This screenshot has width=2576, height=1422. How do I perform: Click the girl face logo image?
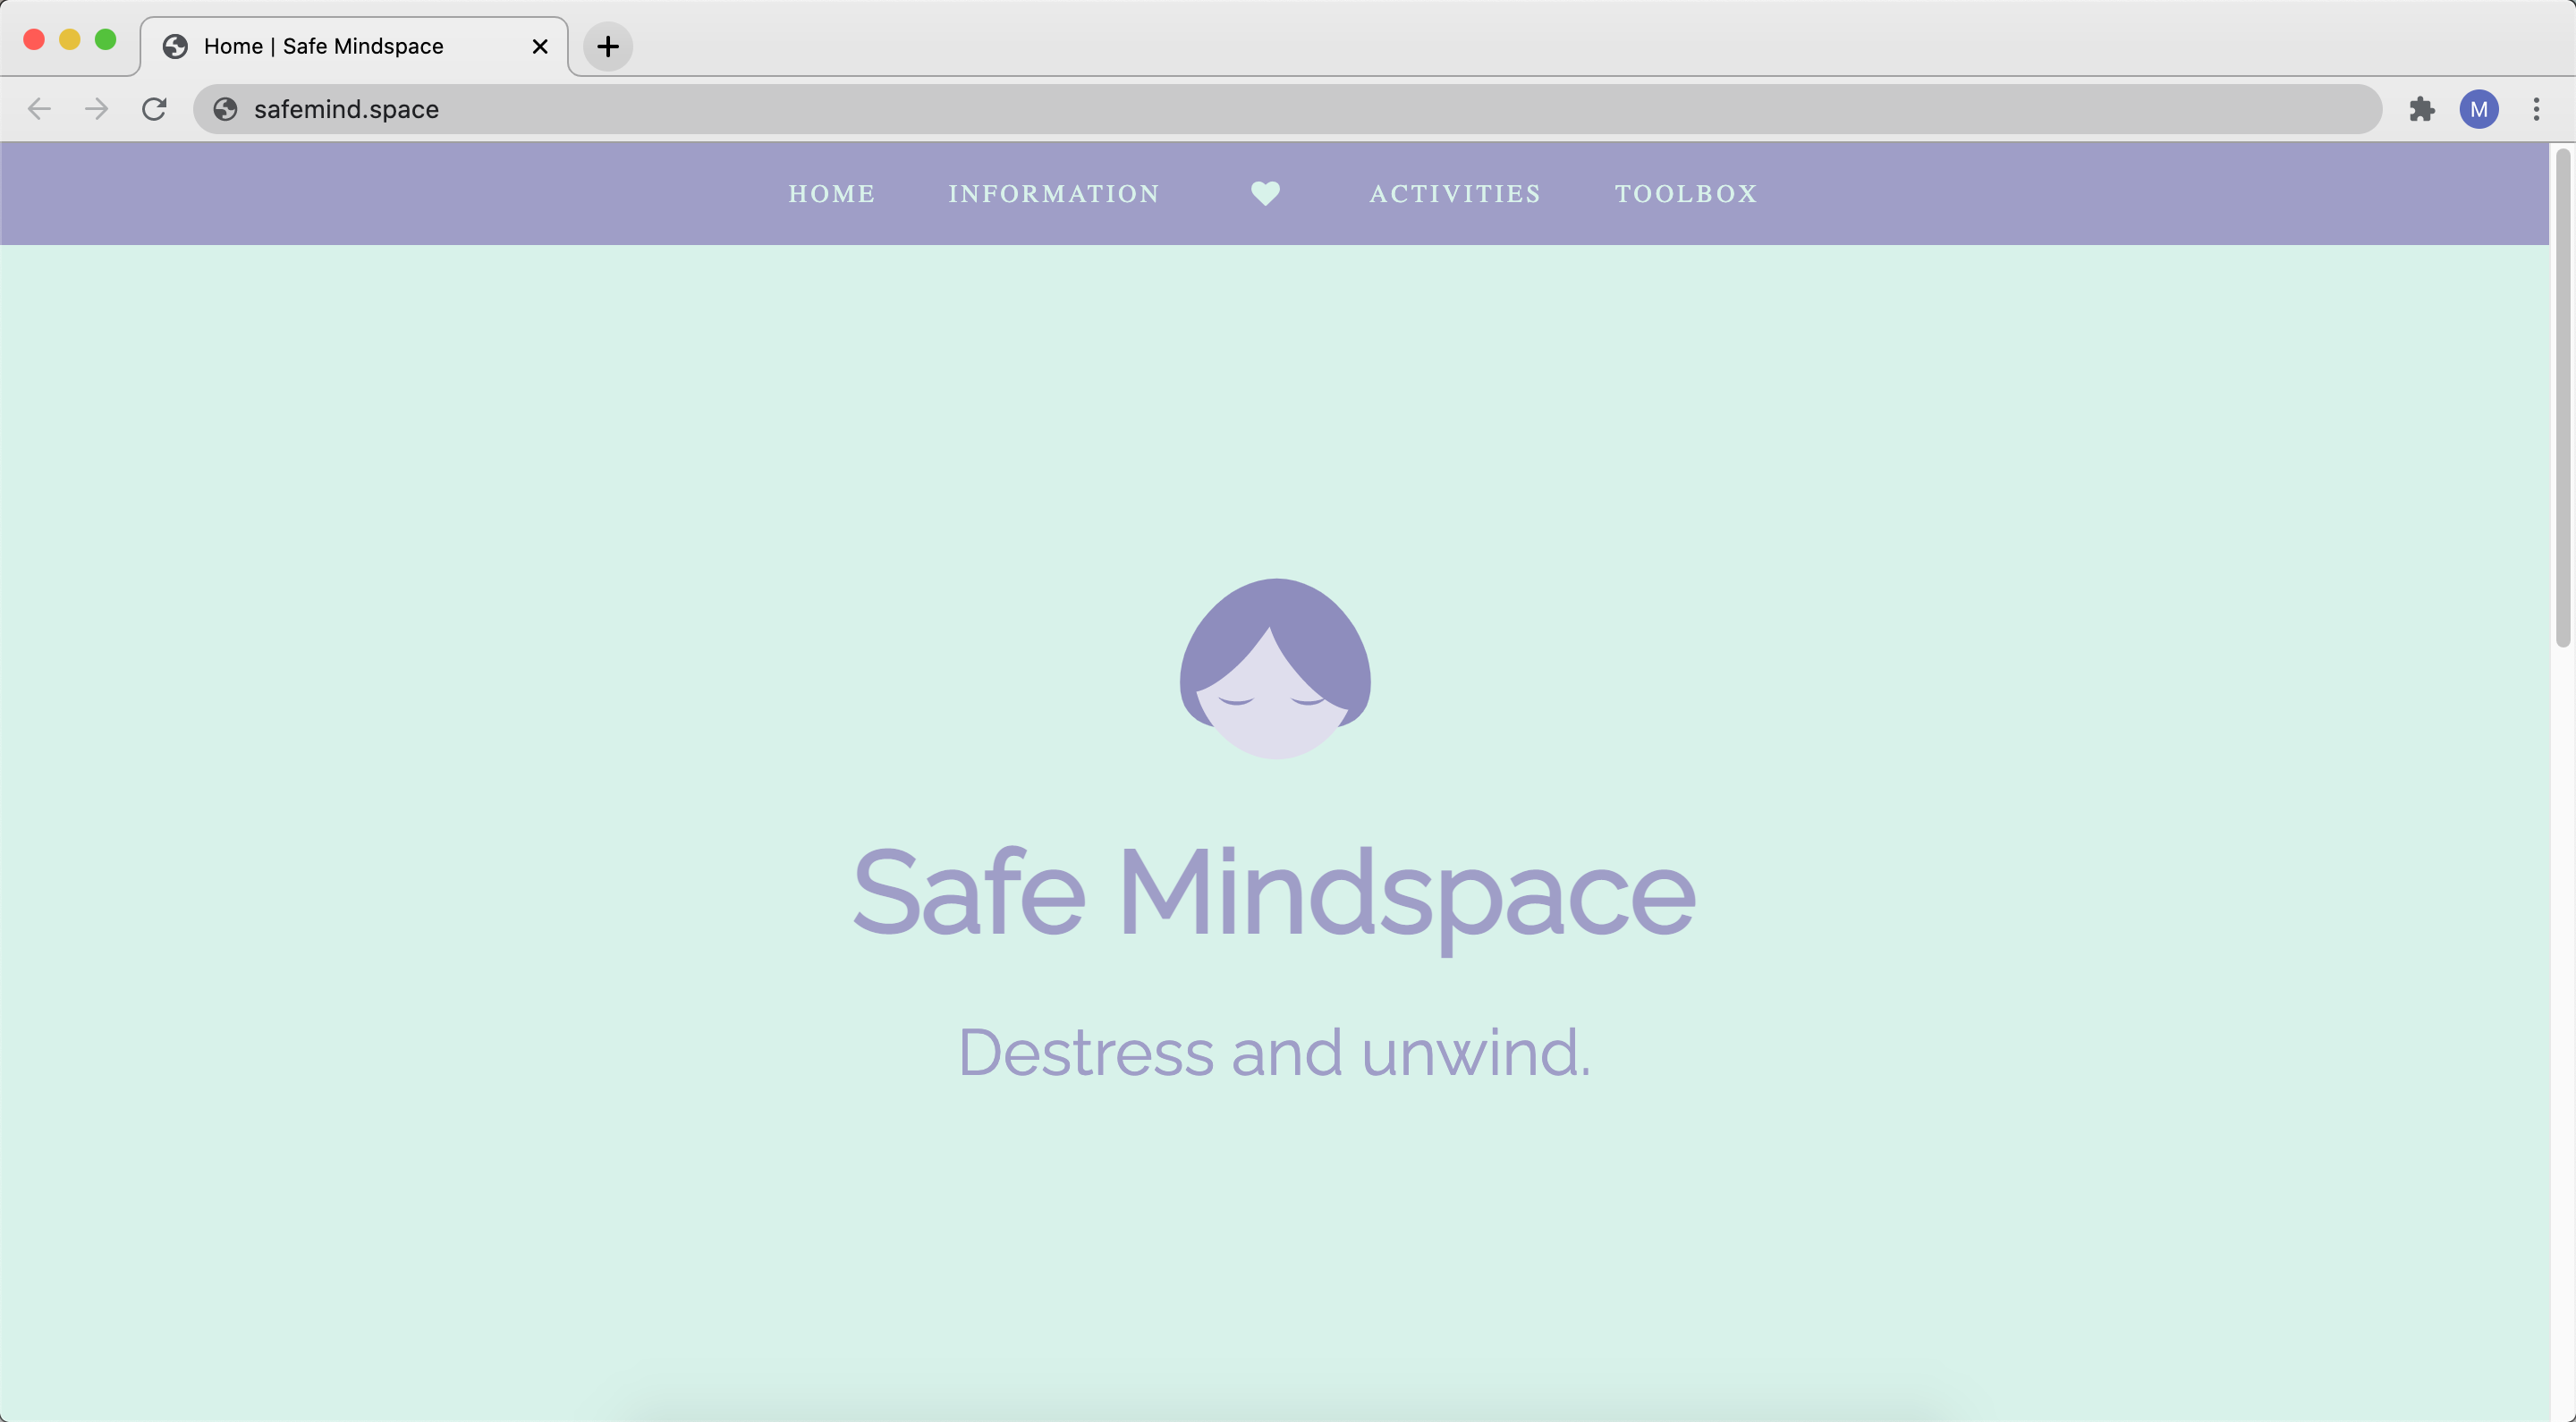[x=1275, y=668]
